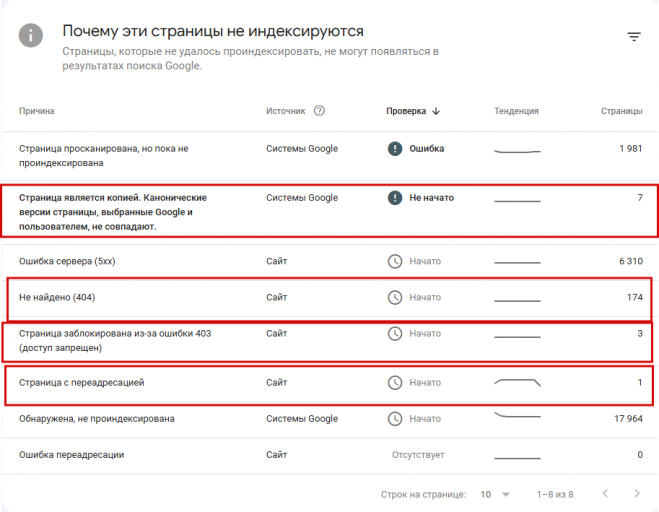Screen dimensions: 659x512
Task: Click the Страницы column header
Action: (x=621, y=112)
